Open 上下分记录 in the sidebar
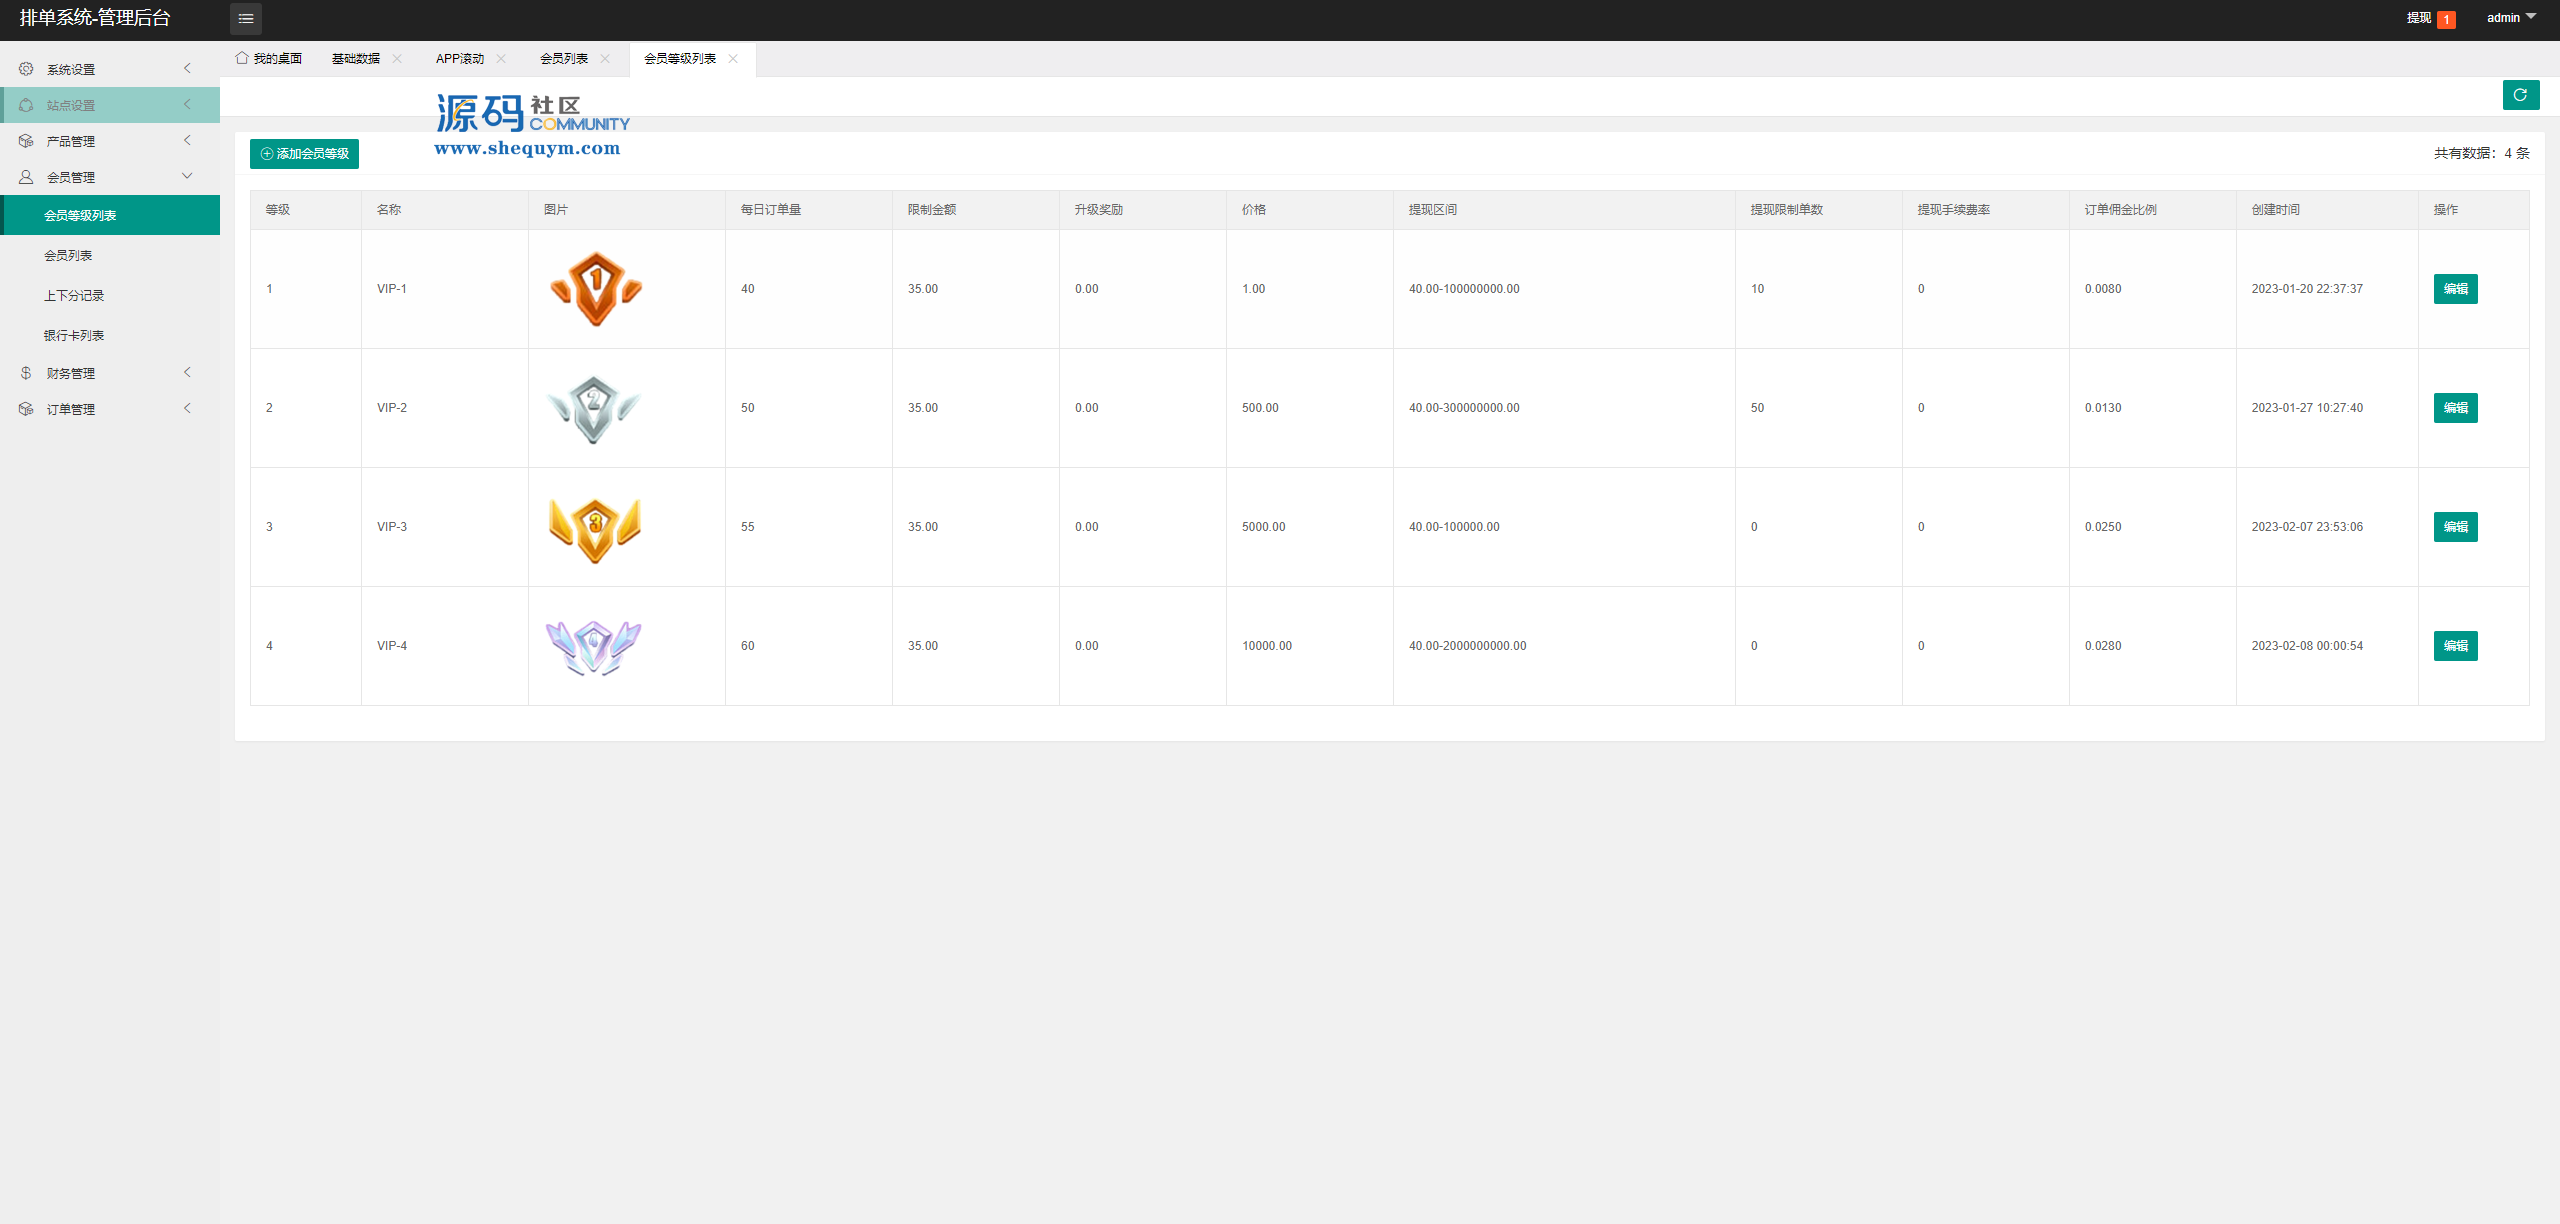Screen dimensions: 2560x1224 coord(110,295)
